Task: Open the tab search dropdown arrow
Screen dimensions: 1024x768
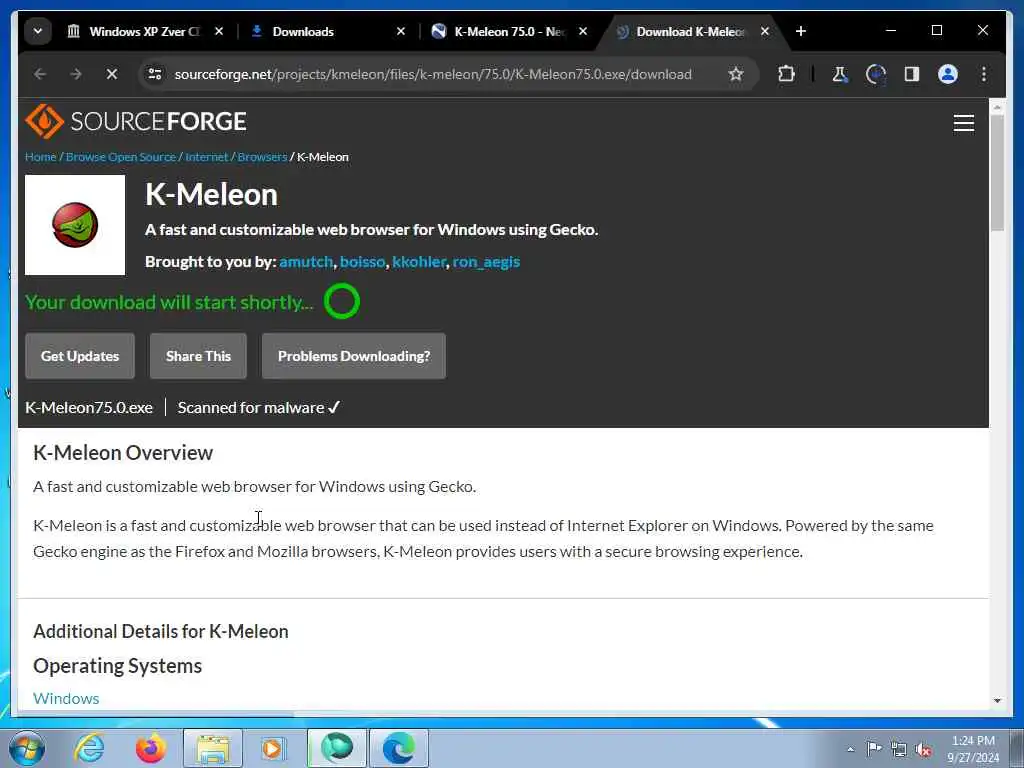Action: [x=38, y=31]
